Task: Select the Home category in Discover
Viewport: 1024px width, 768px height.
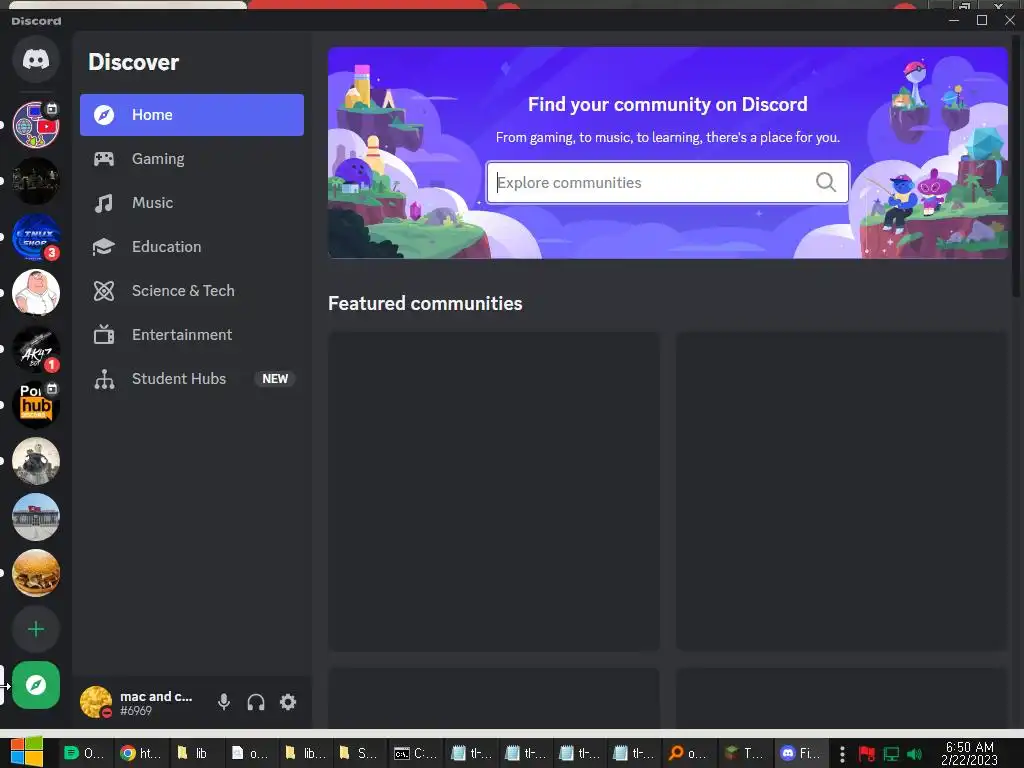Action: [192, 115]
